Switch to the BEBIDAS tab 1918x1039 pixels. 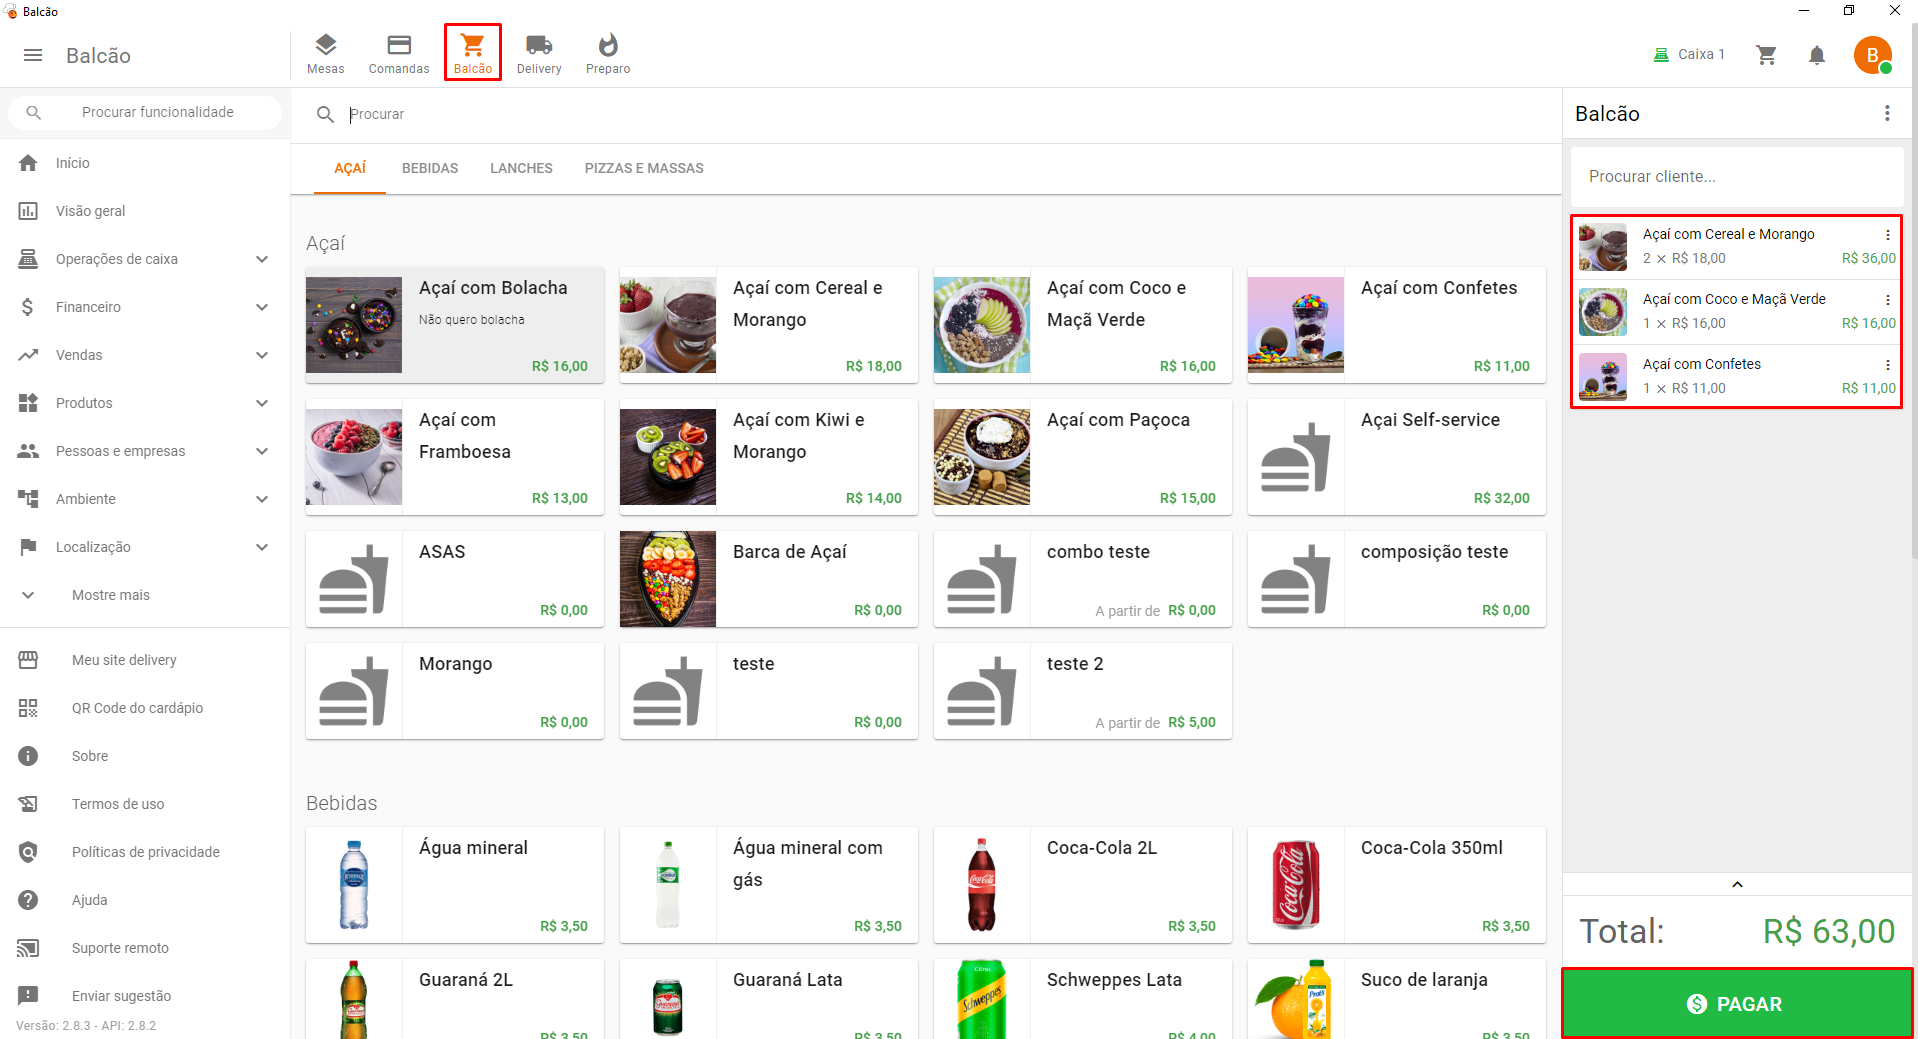click(x=430, y=168)
